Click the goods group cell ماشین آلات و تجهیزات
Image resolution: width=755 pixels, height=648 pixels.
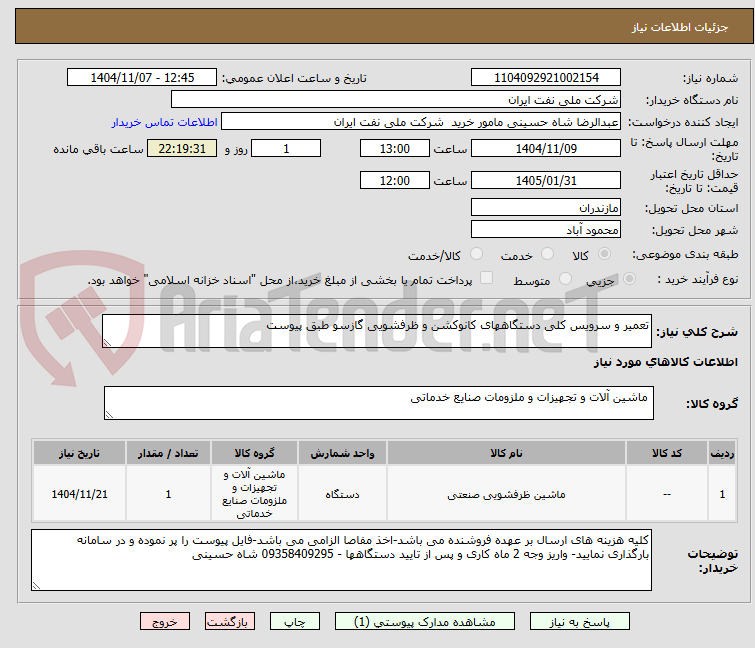tap(254, 494)
